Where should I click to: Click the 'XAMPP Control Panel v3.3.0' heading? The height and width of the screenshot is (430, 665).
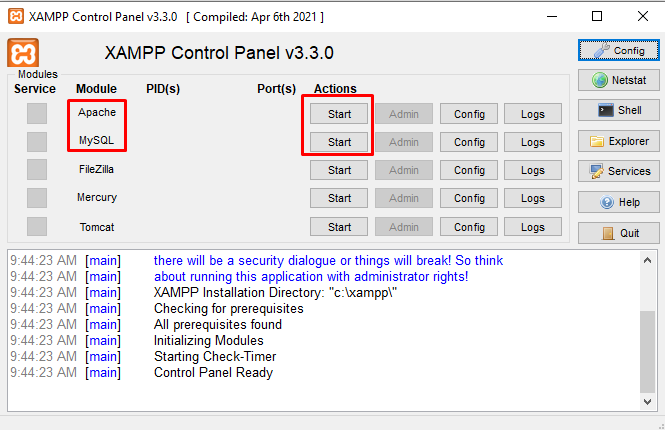click(x=219, y=53)
